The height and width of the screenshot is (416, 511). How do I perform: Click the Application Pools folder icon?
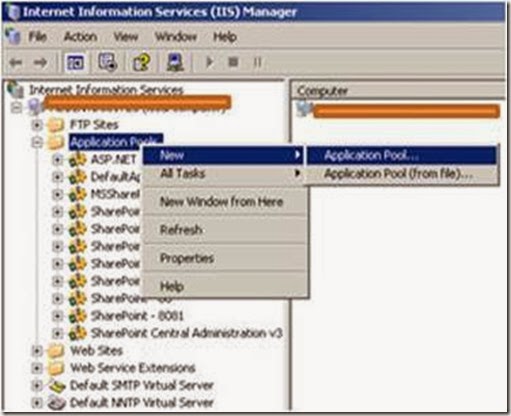(x=55, y=142)
